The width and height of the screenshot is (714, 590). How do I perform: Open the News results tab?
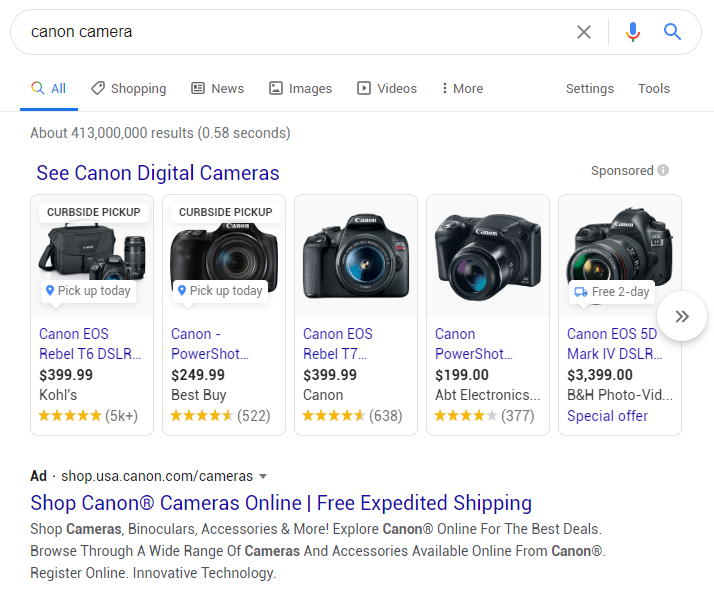pyautogui.click(x=217, y=89)
